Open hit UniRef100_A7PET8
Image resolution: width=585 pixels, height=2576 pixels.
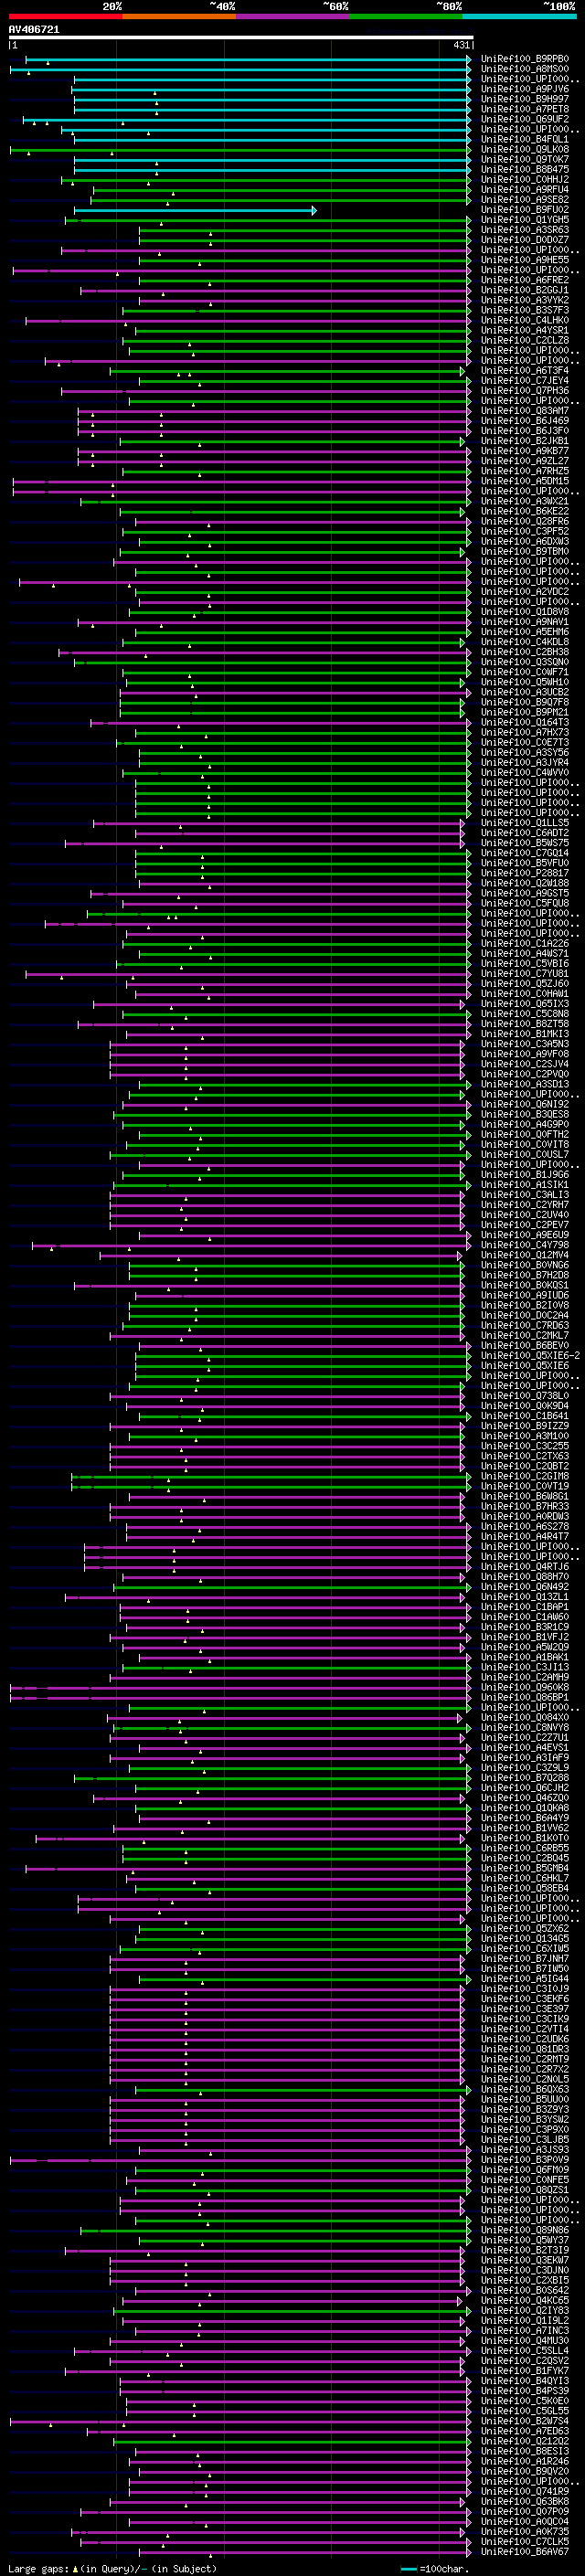pos(525,109)
